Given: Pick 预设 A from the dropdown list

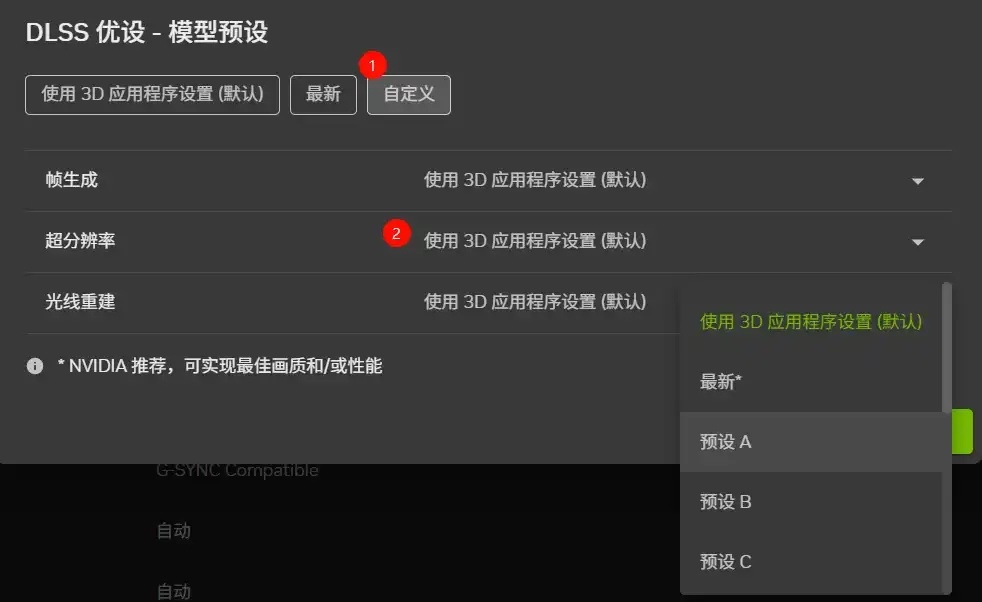Looking at the screenshot, I should [x=811, y=442].
